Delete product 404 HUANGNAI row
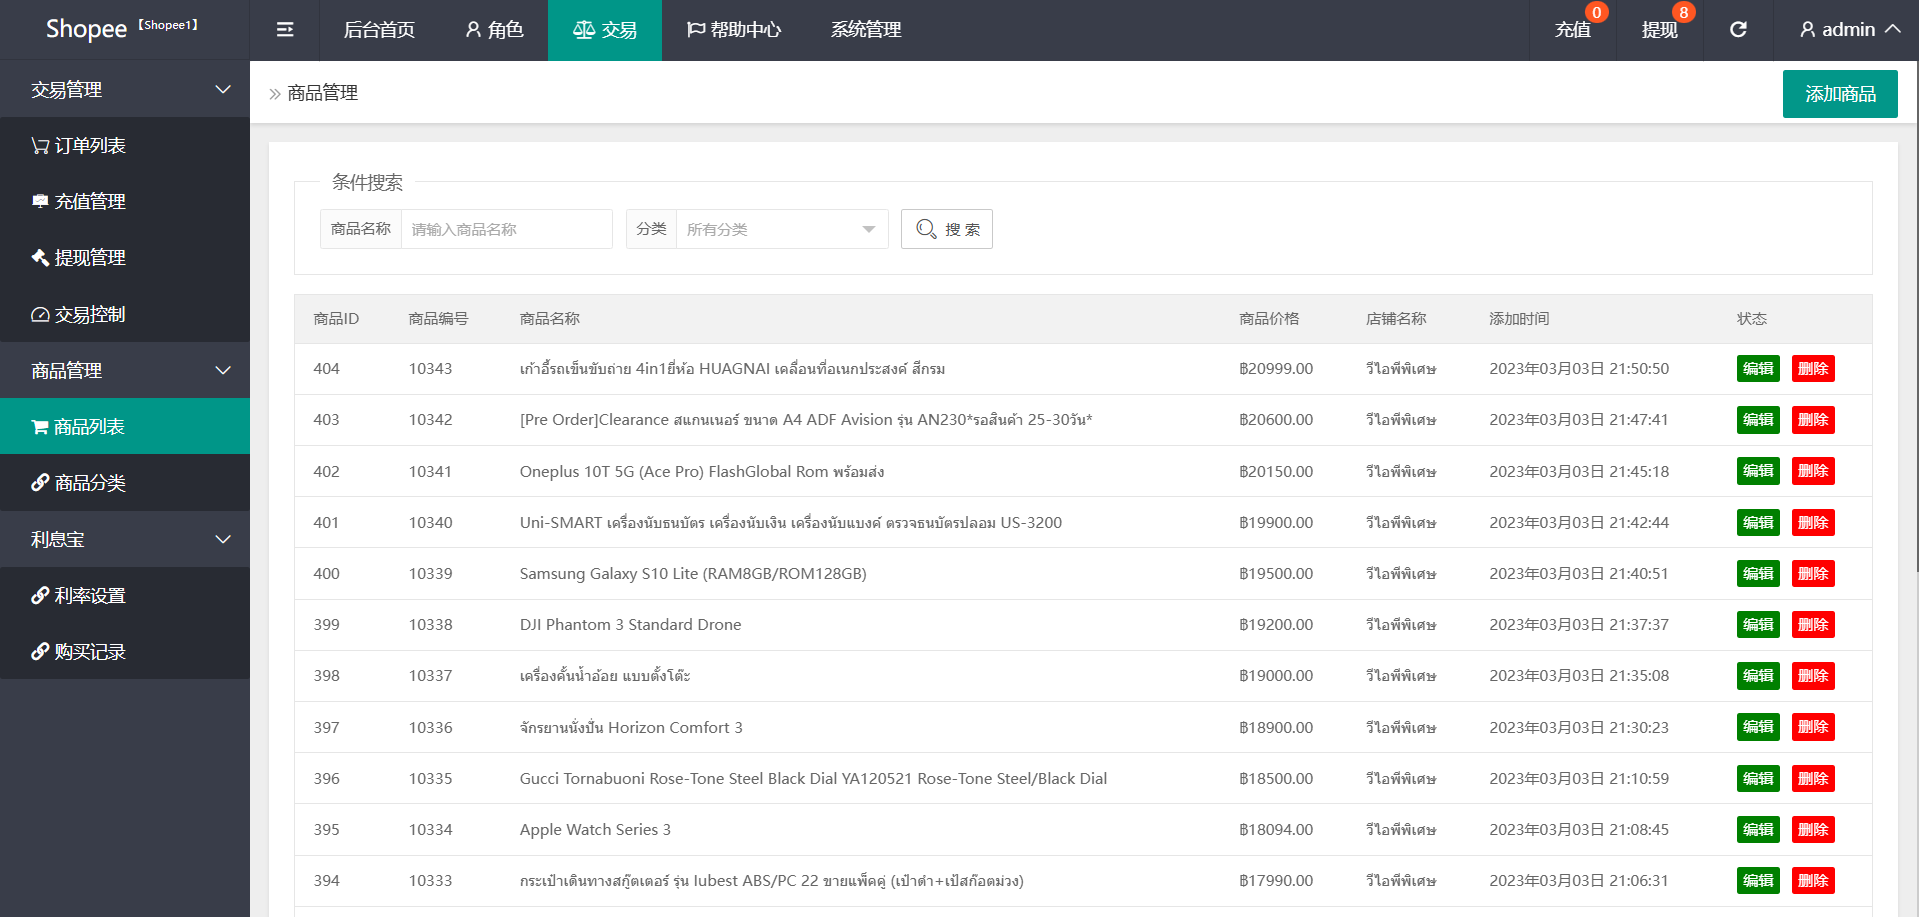The width and height of the screenshot is (1919, 917). pos(1813,369)
